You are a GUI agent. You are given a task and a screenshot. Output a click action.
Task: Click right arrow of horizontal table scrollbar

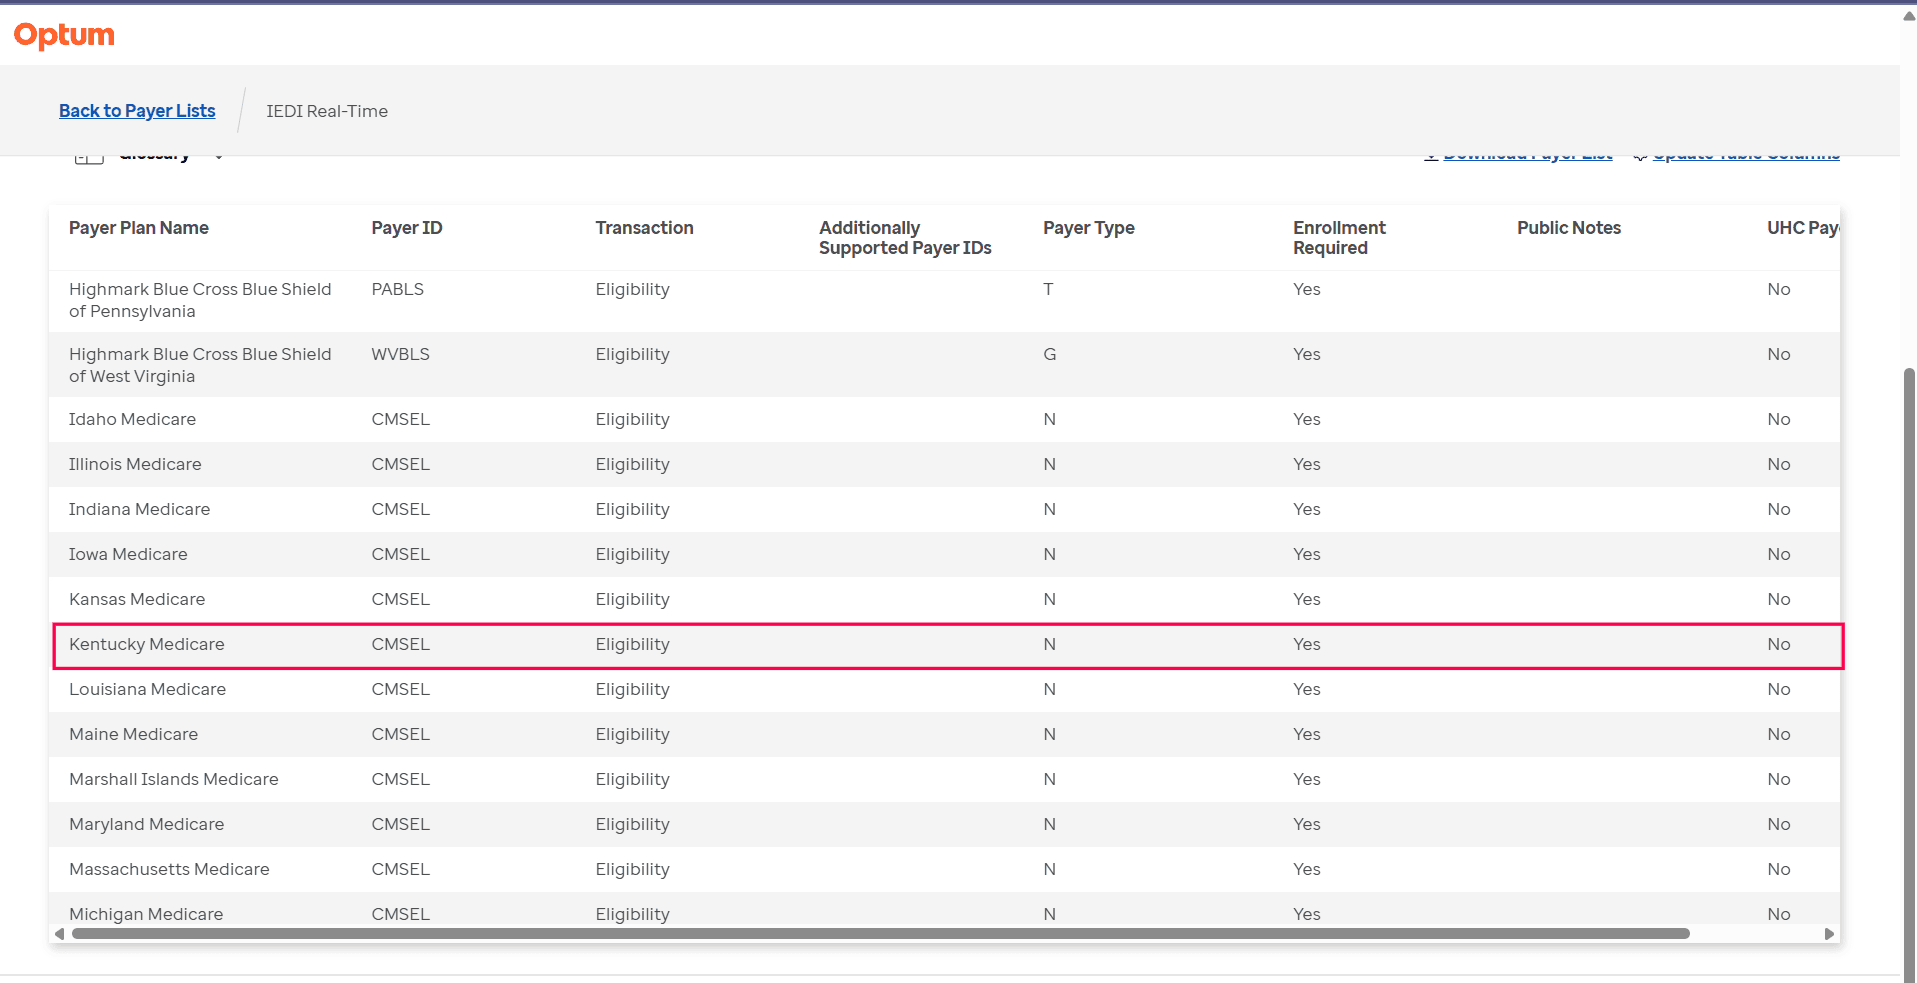[x=1829, y=934]
